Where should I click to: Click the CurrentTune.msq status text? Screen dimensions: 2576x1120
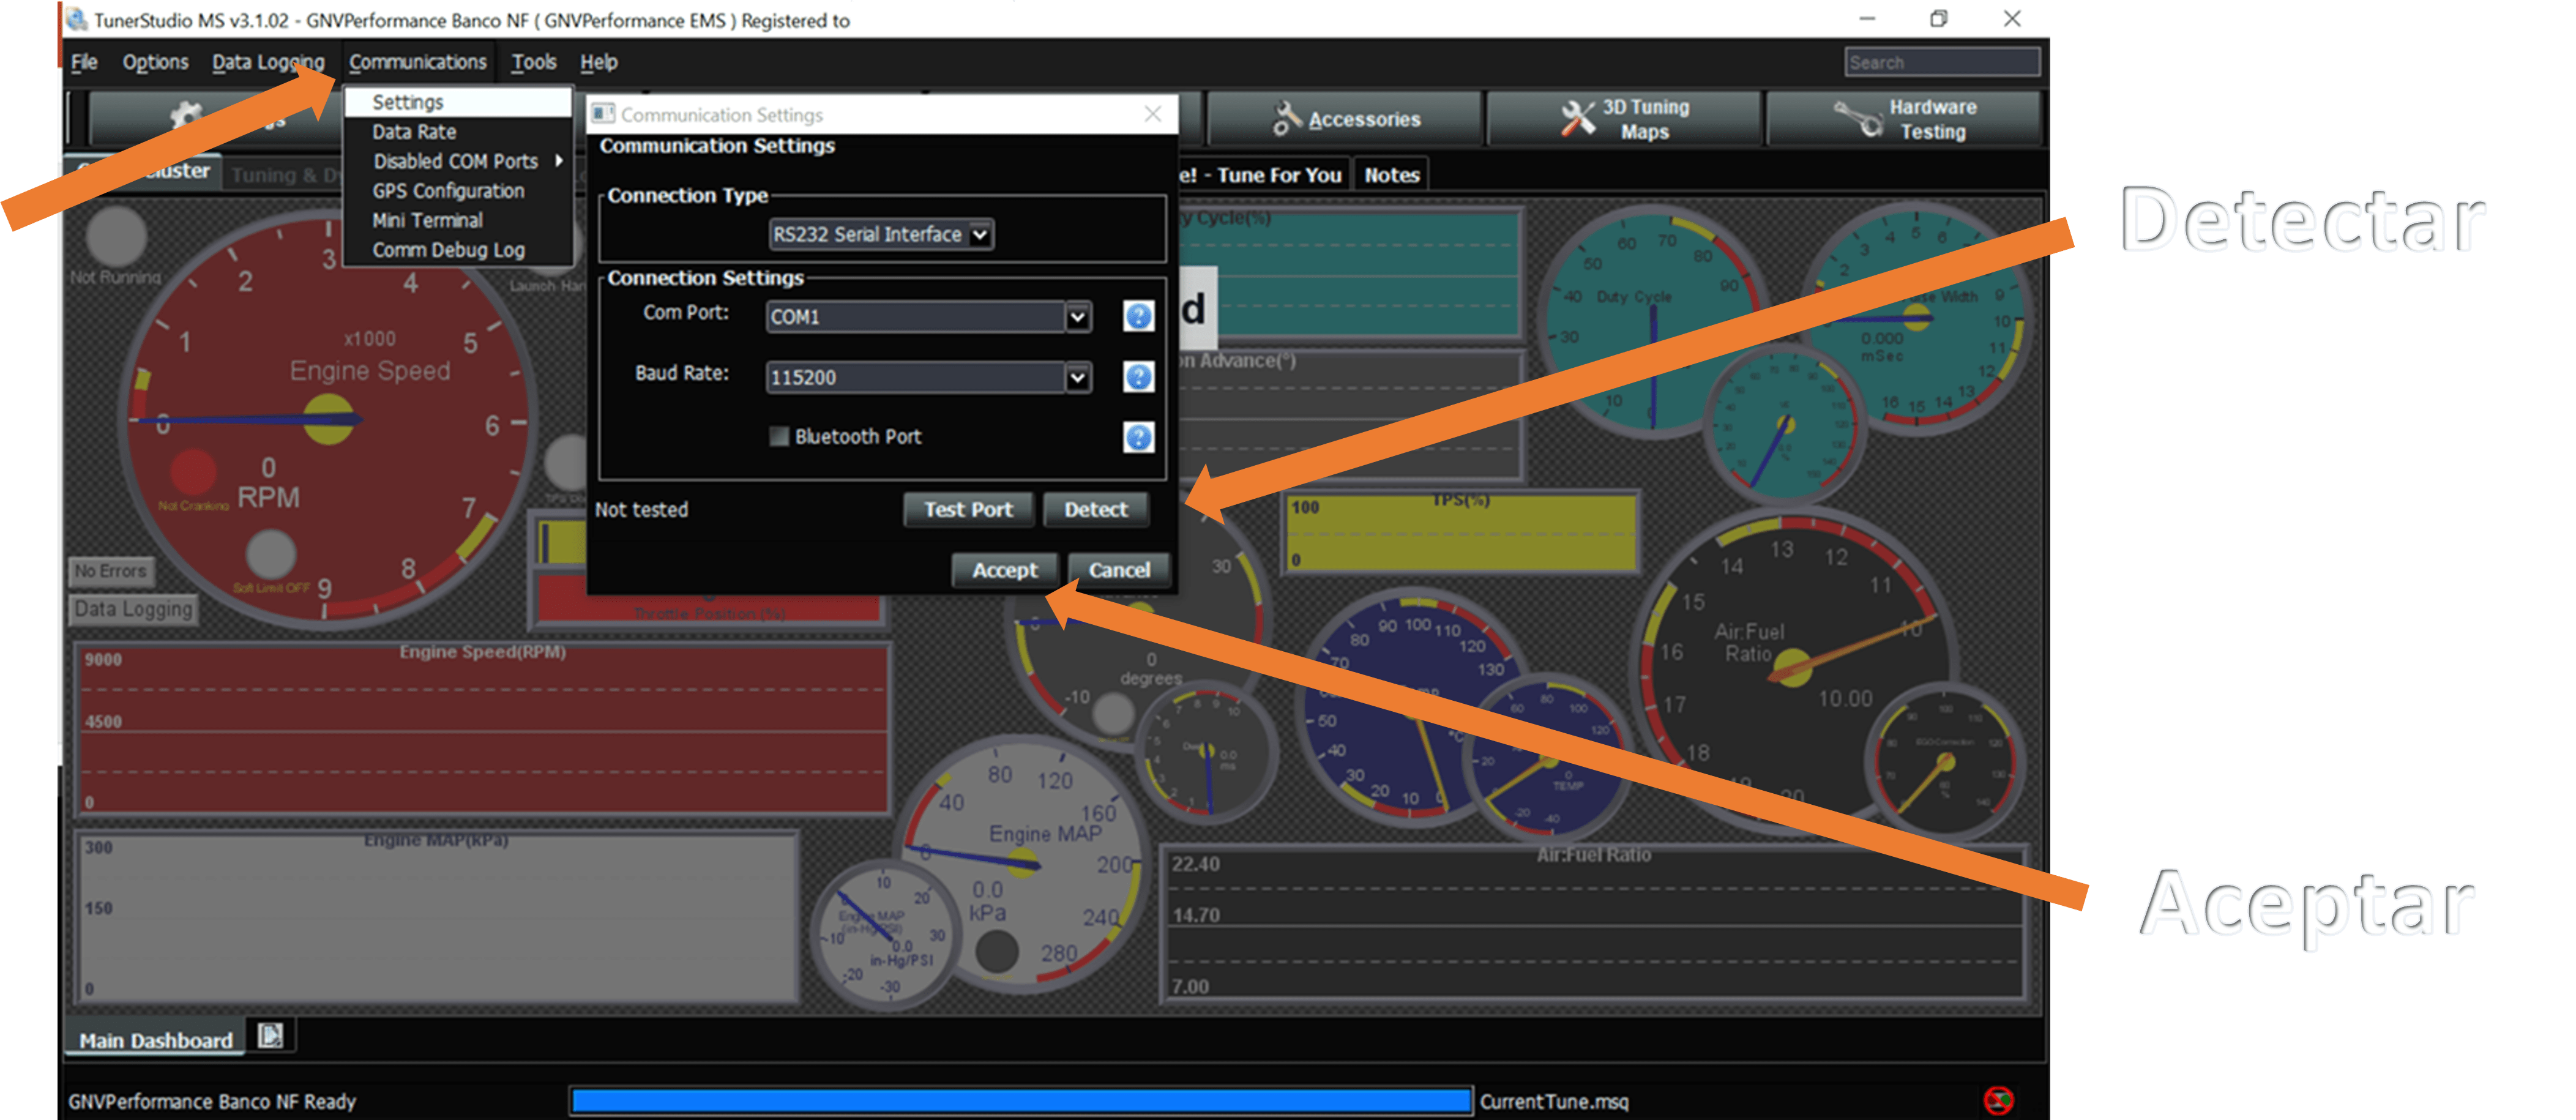click(1554, 1101)
